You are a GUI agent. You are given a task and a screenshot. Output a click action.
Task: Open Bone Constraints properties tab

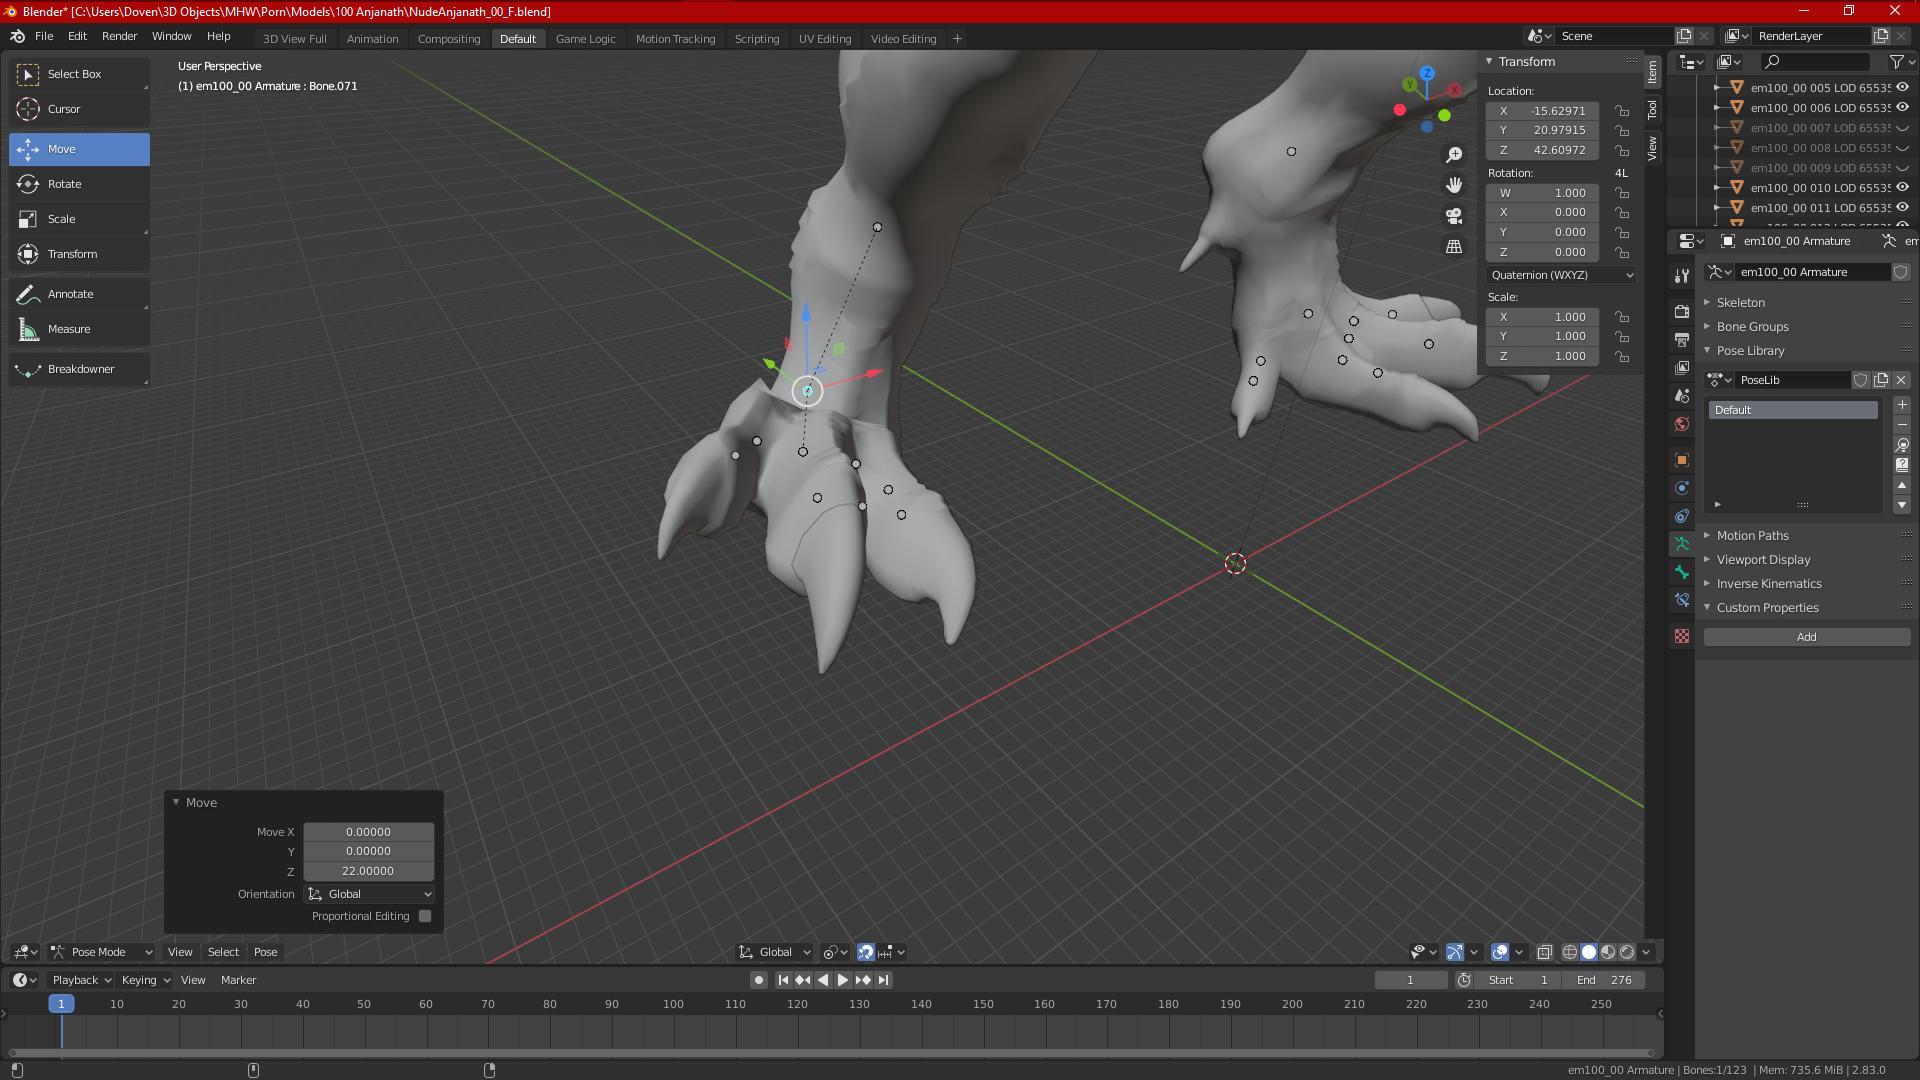[x=1681, y=600]
